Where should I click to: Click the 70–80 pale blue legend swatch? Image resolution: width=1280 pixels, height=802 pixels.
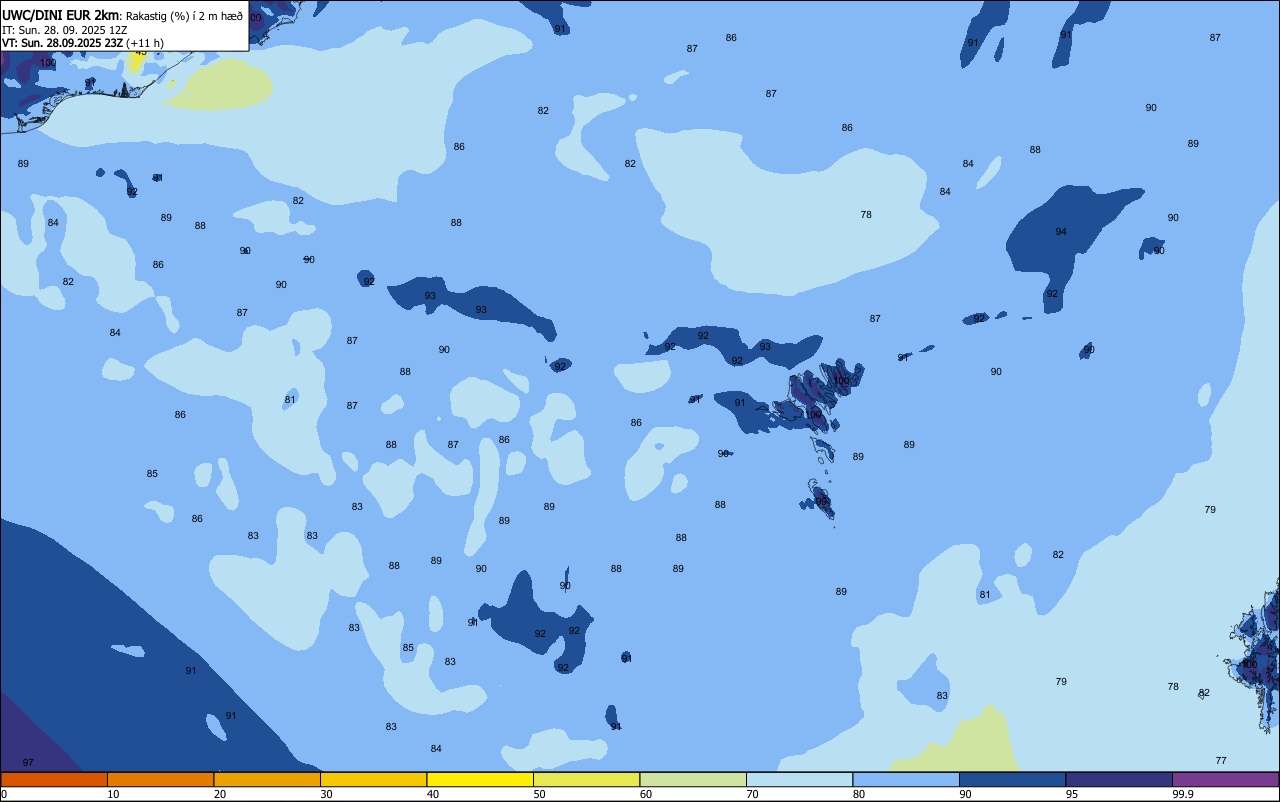click(799, 779)
